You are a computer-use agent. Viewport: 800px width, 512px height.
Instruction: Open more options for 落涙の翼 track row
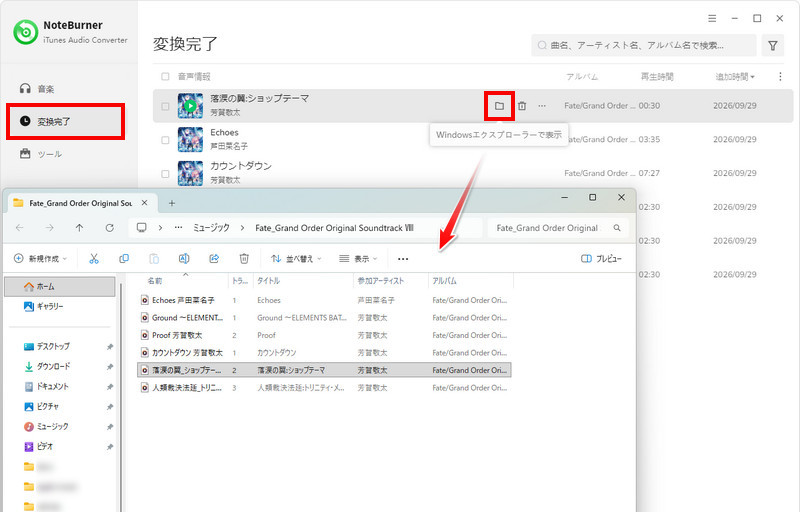pyautogui.click(x=542, y=106)
